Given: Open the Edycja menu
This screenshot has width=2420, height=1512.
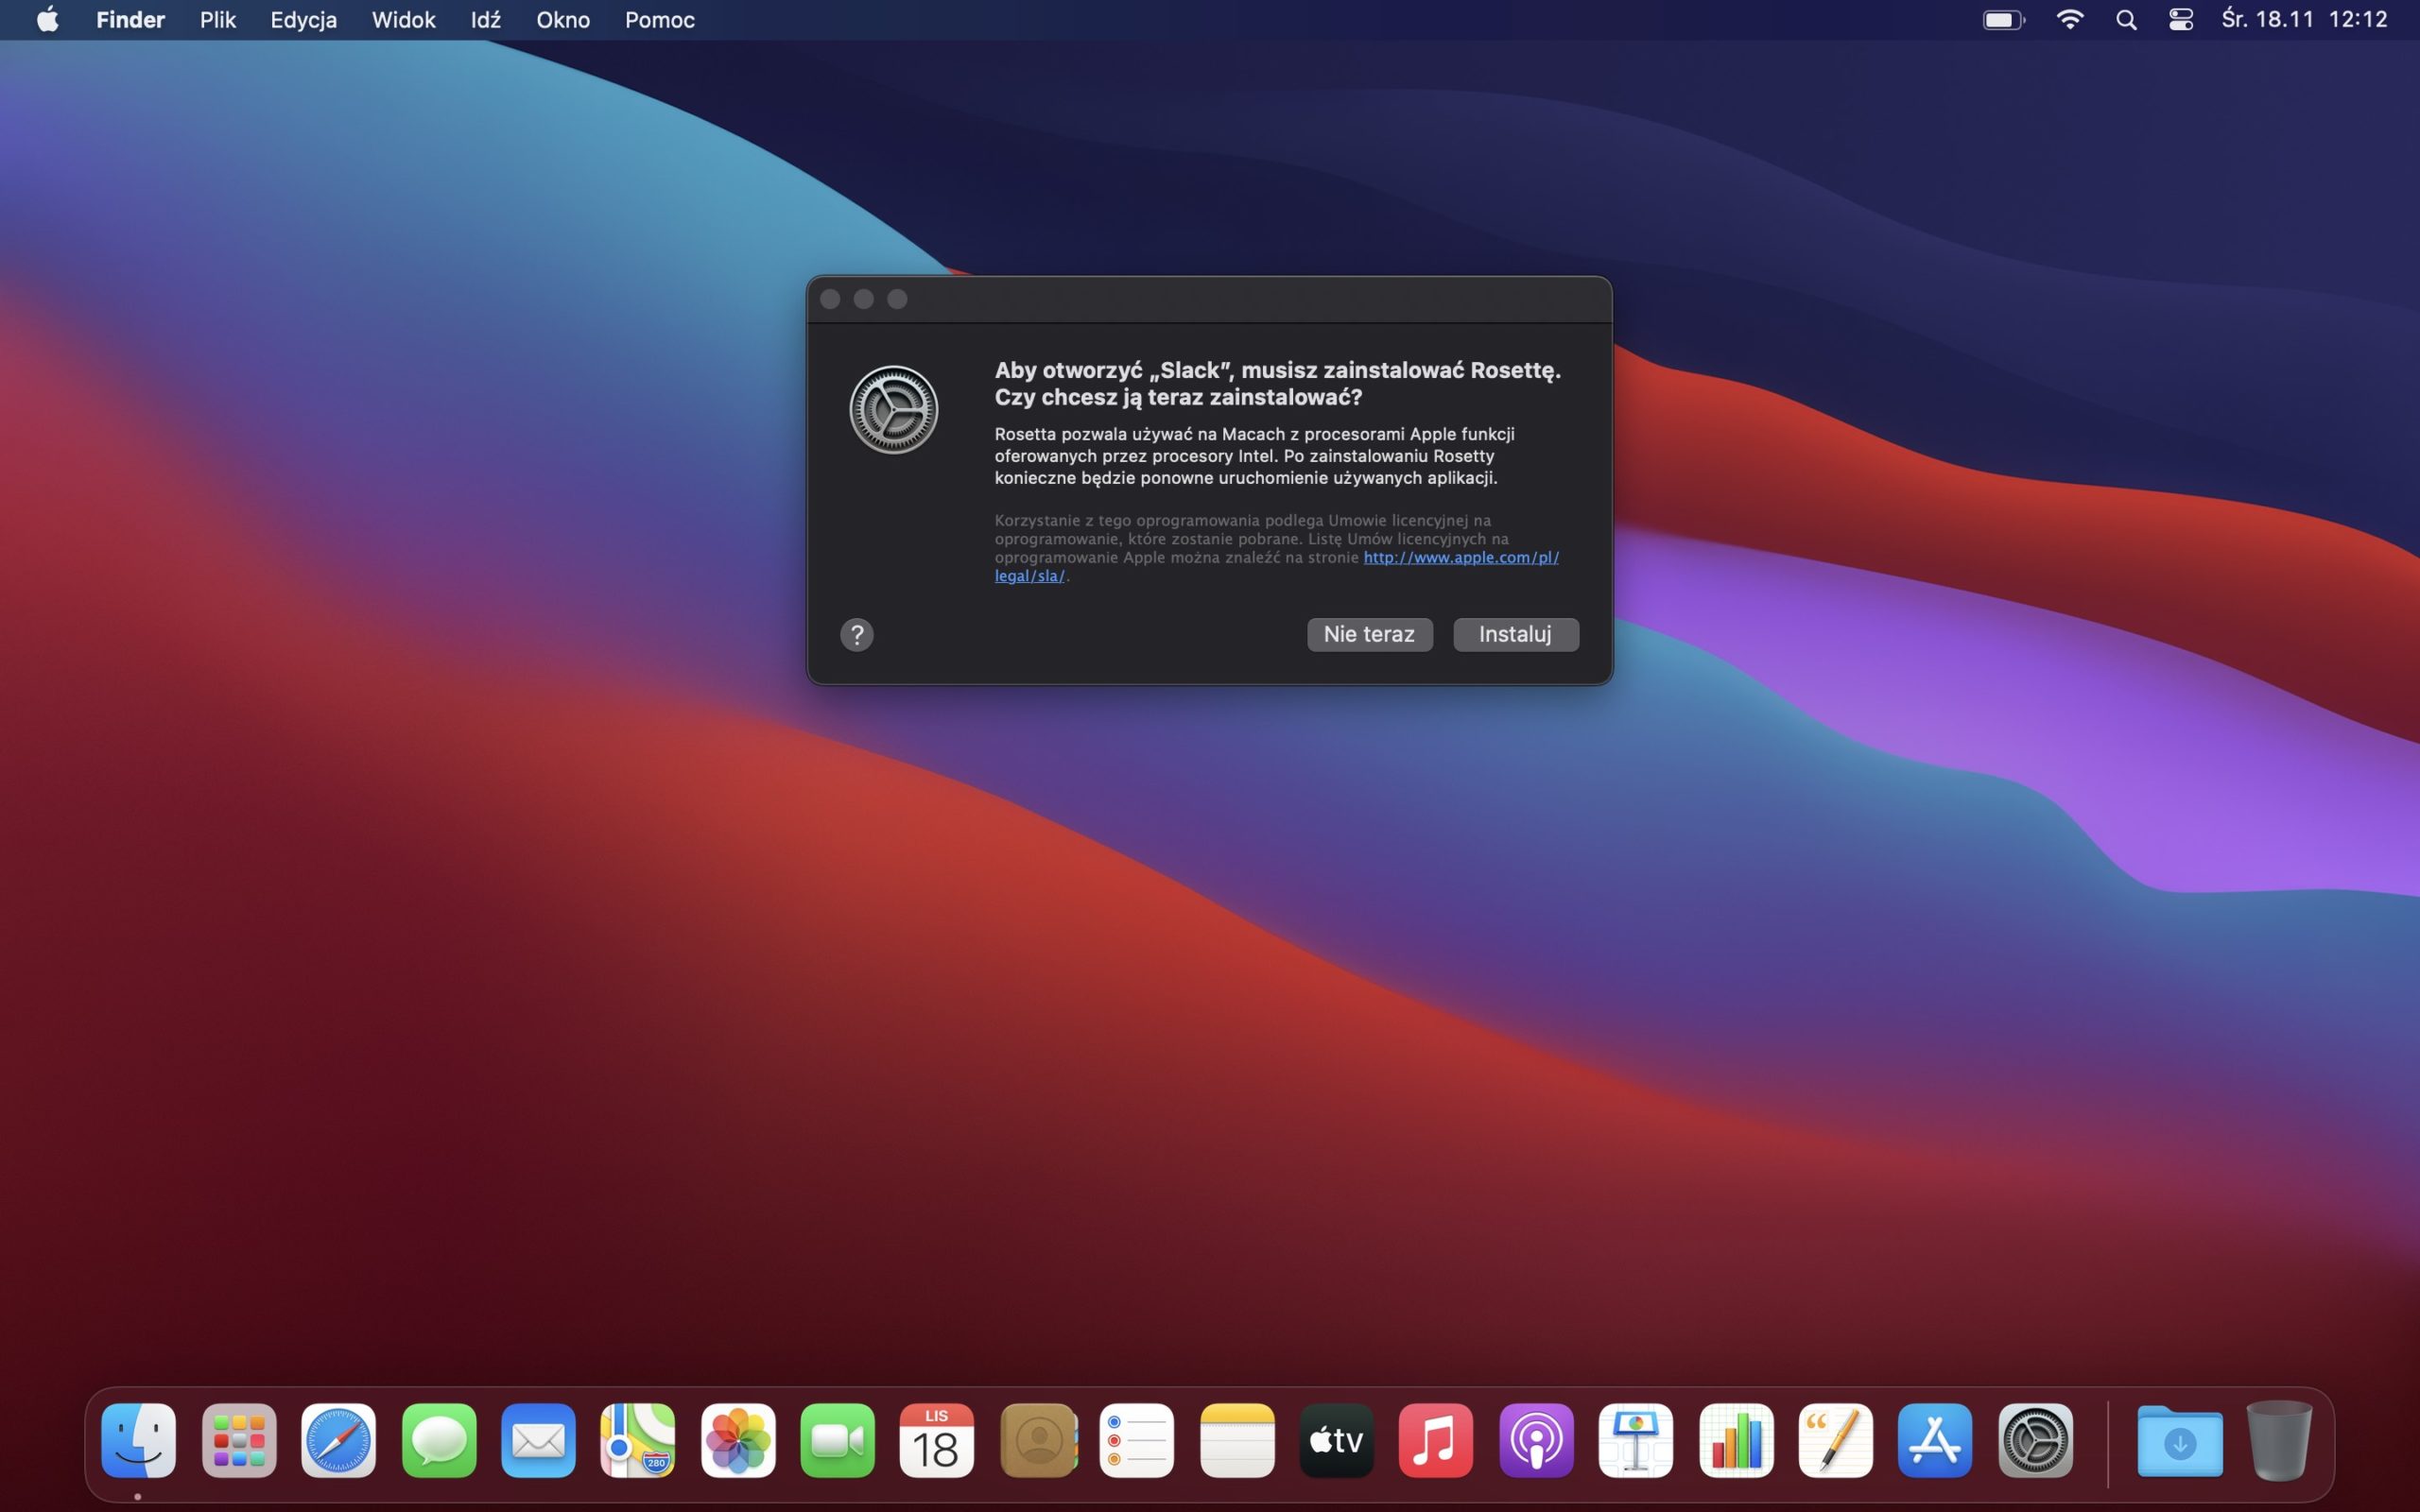Looking at the screenshot, I should click(303, 20).
